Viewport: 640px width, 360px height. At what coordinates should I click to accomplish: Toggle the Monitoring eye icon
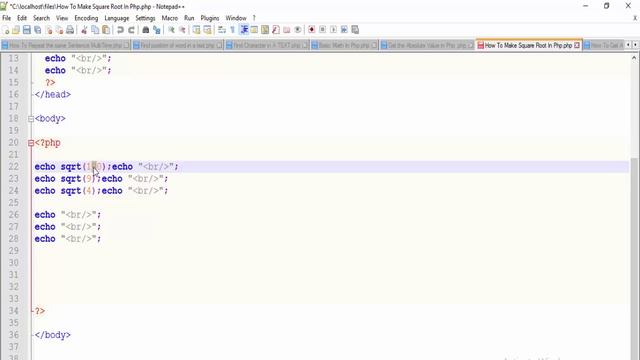click(298, 30)
